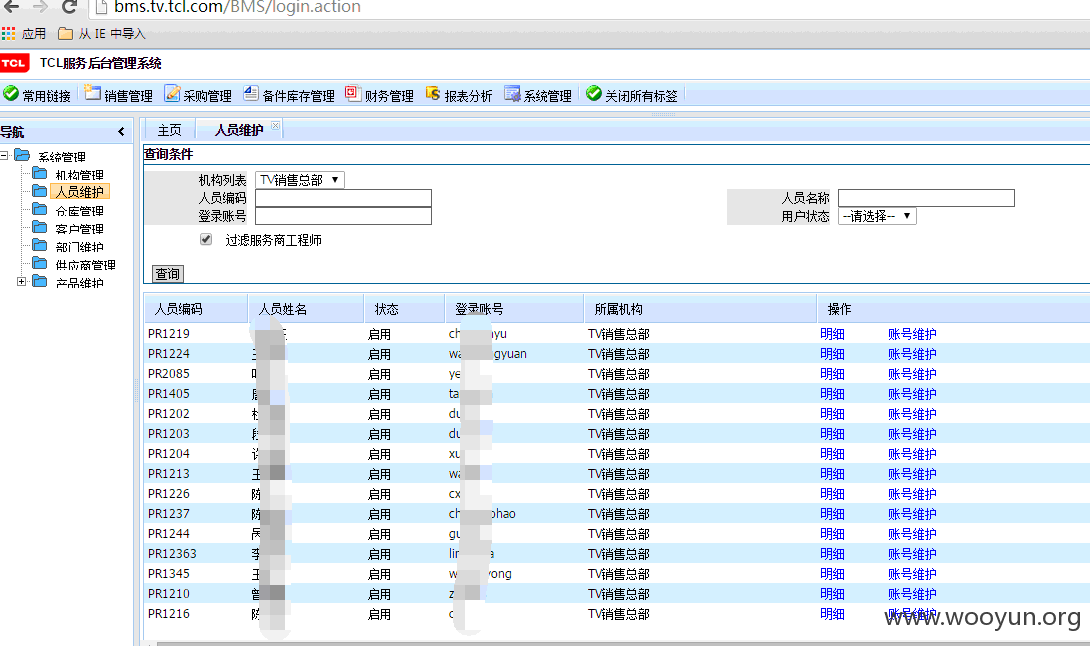1090x646 pixels.
Task: Click the 产品维护 folder icon
Action: 40,282
